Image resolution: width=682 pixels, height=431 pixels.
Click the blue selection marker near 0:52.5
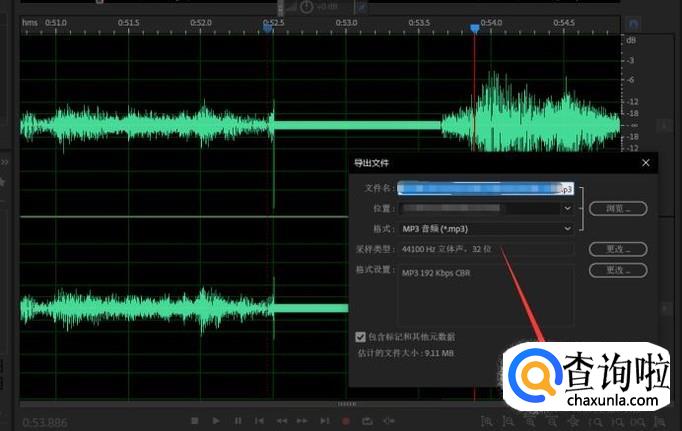coord(268,29)
